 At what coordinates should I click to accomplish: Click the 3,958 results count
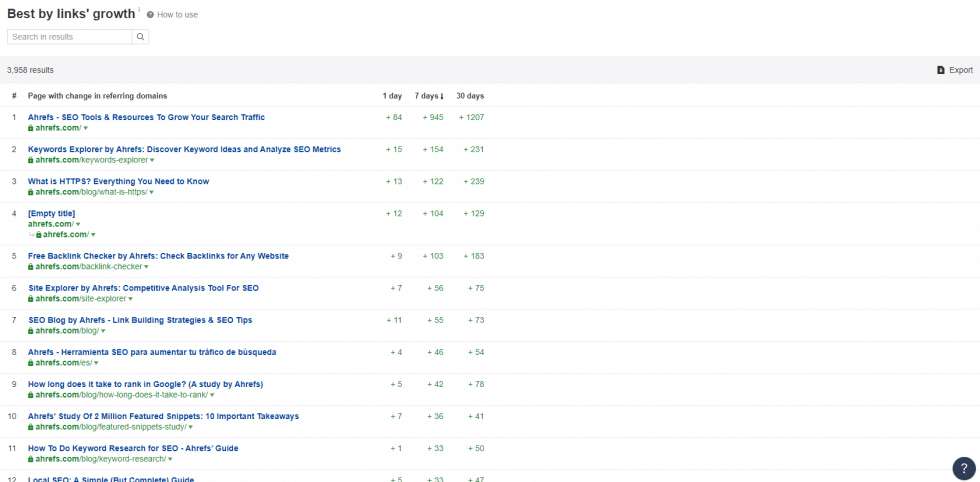[30, 70]
